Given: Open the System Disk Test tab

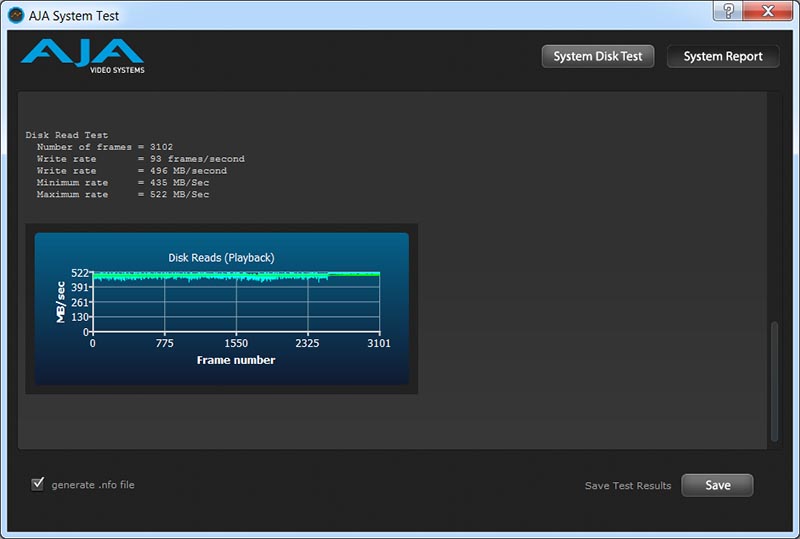Looking at the screenshot, I should (597, 56).
